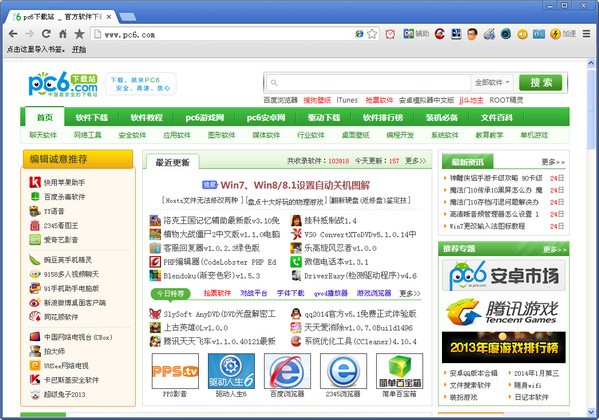The height and width of the screenshot is (420, 599).
Task: Open the 装机必备 navigation tab
Action: [x=442, y=117]
